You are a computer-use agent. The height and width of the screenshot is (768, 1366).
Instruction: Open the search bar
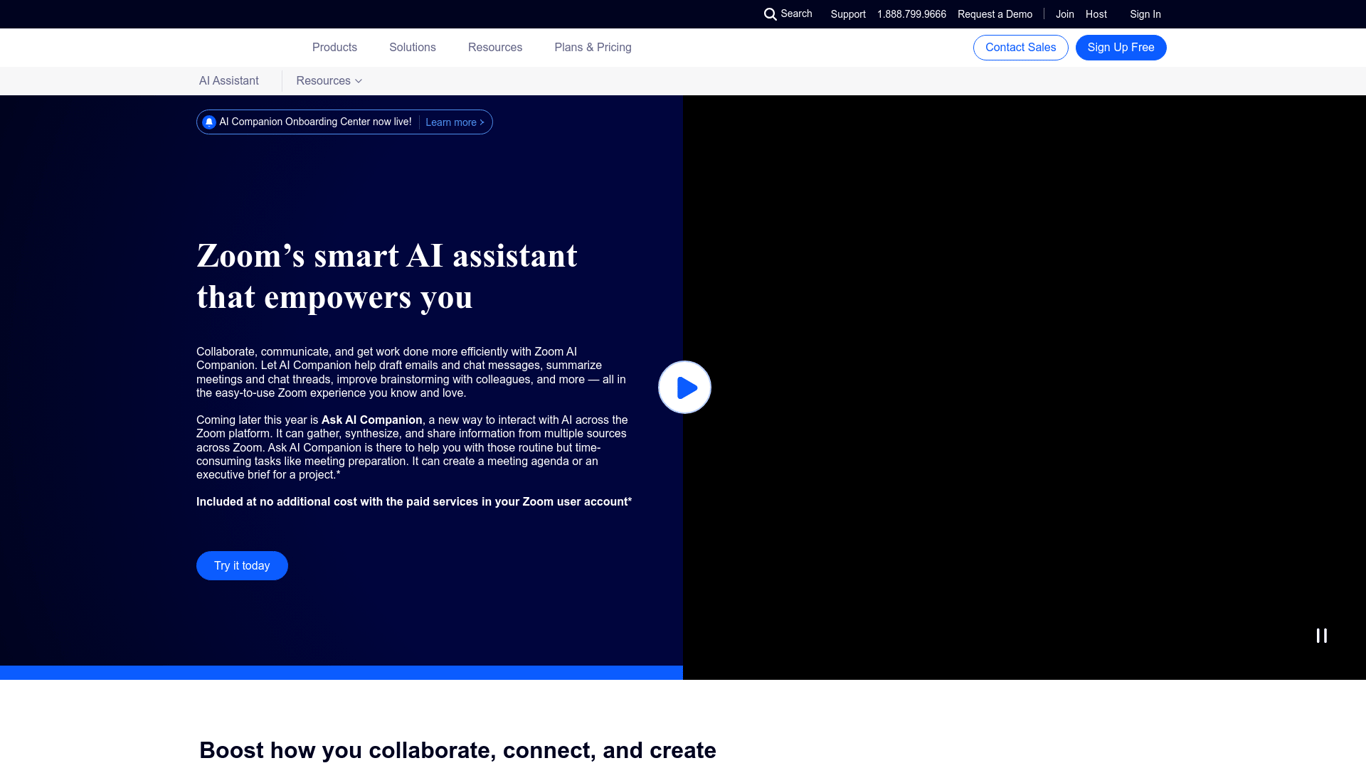click(787, 14)
